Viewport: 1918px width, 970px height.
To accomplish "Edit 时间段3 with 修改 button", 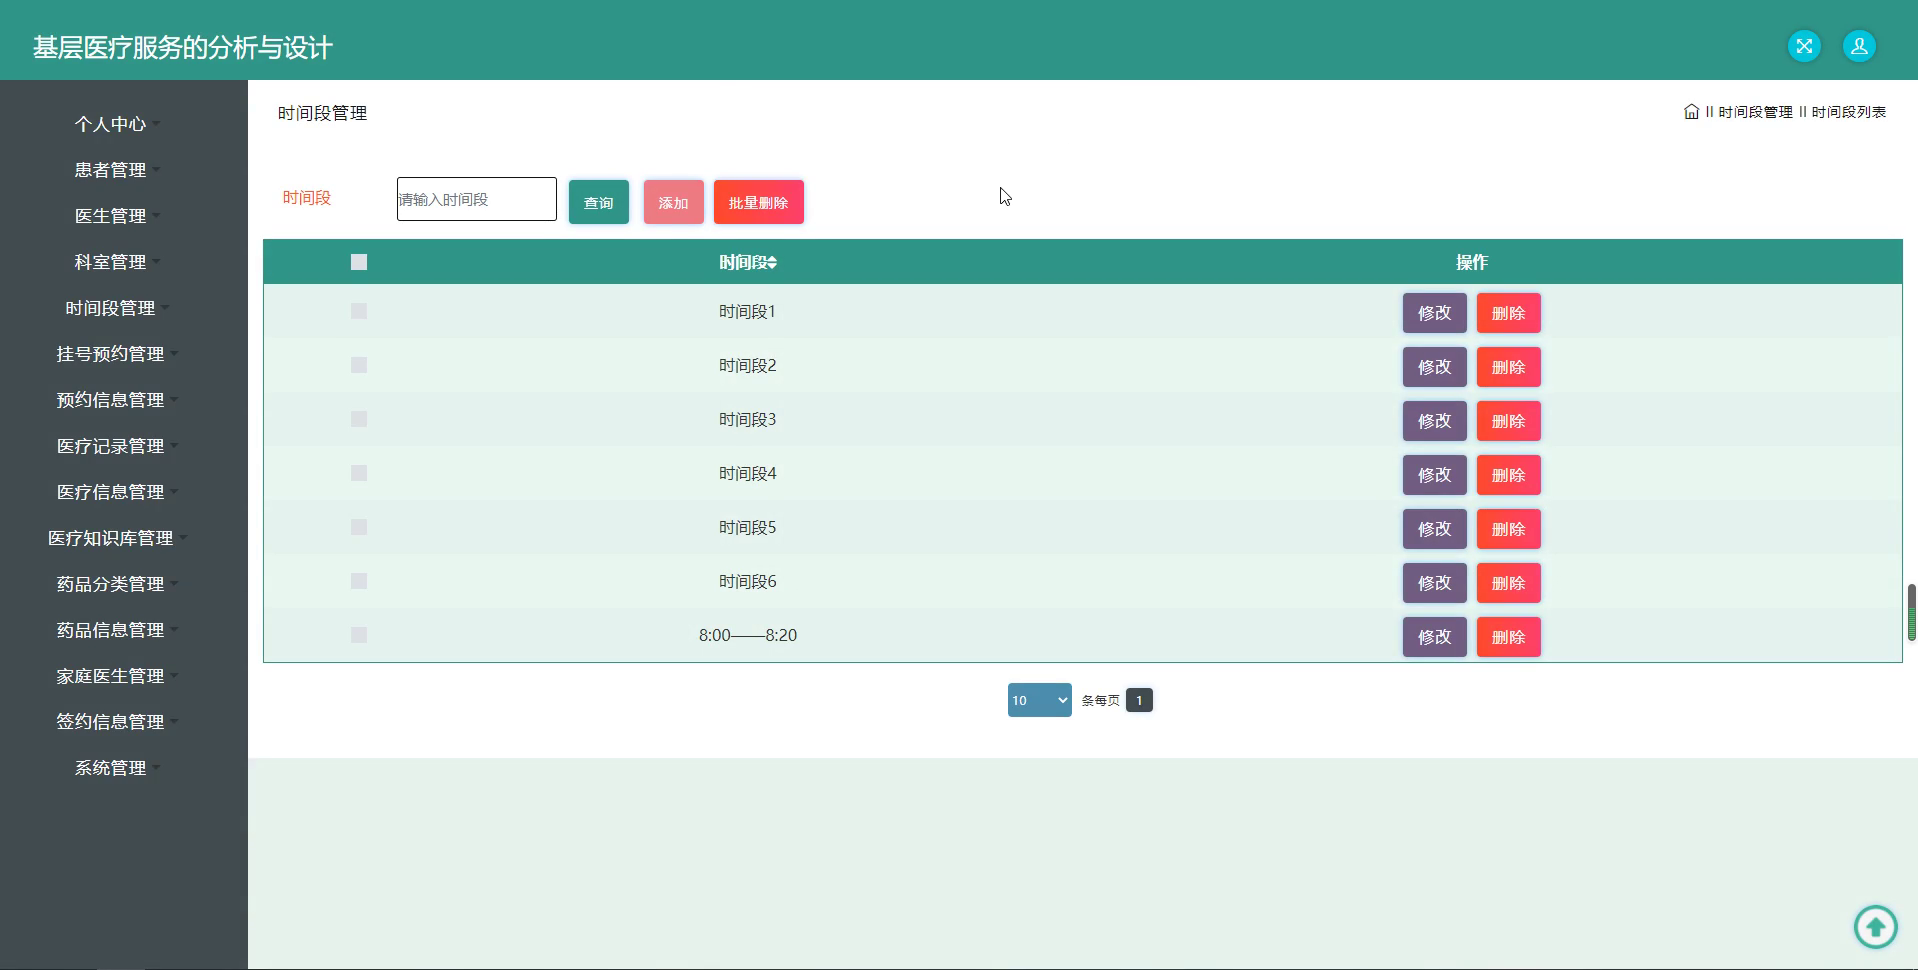I will 1434,421.
